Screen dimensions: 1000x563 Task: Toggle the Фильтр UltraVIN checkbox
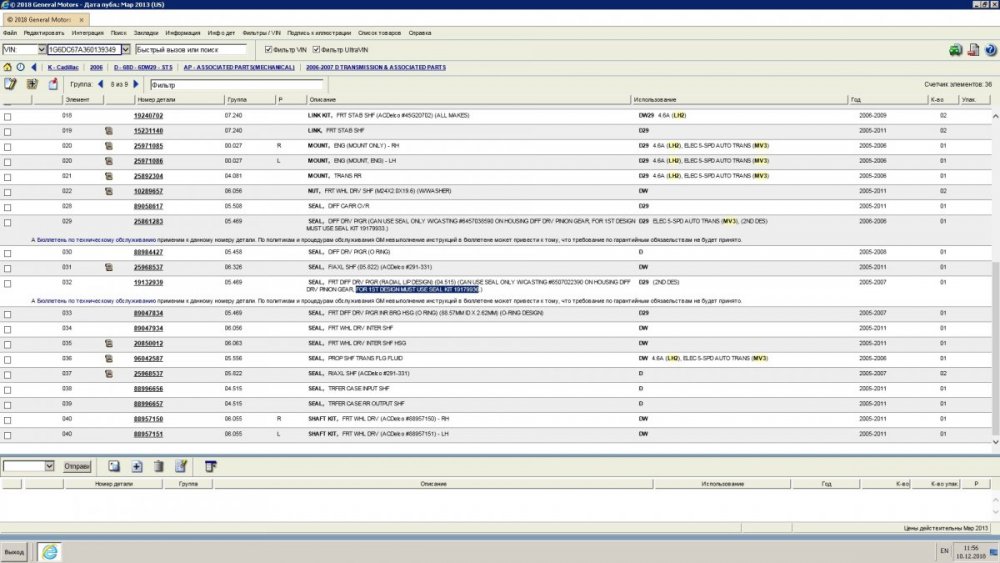click(x=317, y=49)
